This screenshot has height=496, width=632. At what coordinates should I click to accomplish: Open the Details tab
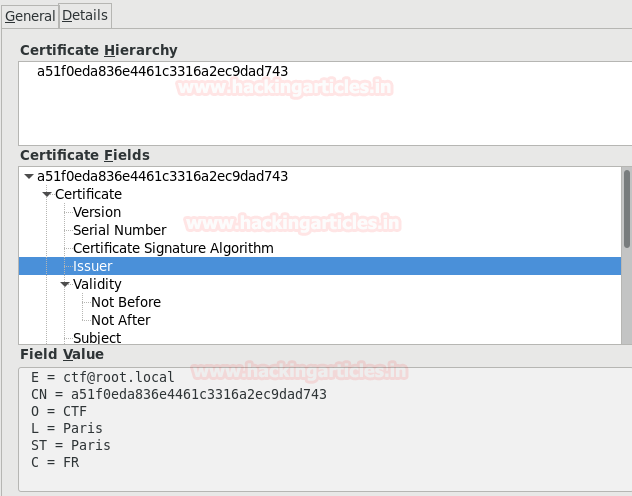coord(85,16)
